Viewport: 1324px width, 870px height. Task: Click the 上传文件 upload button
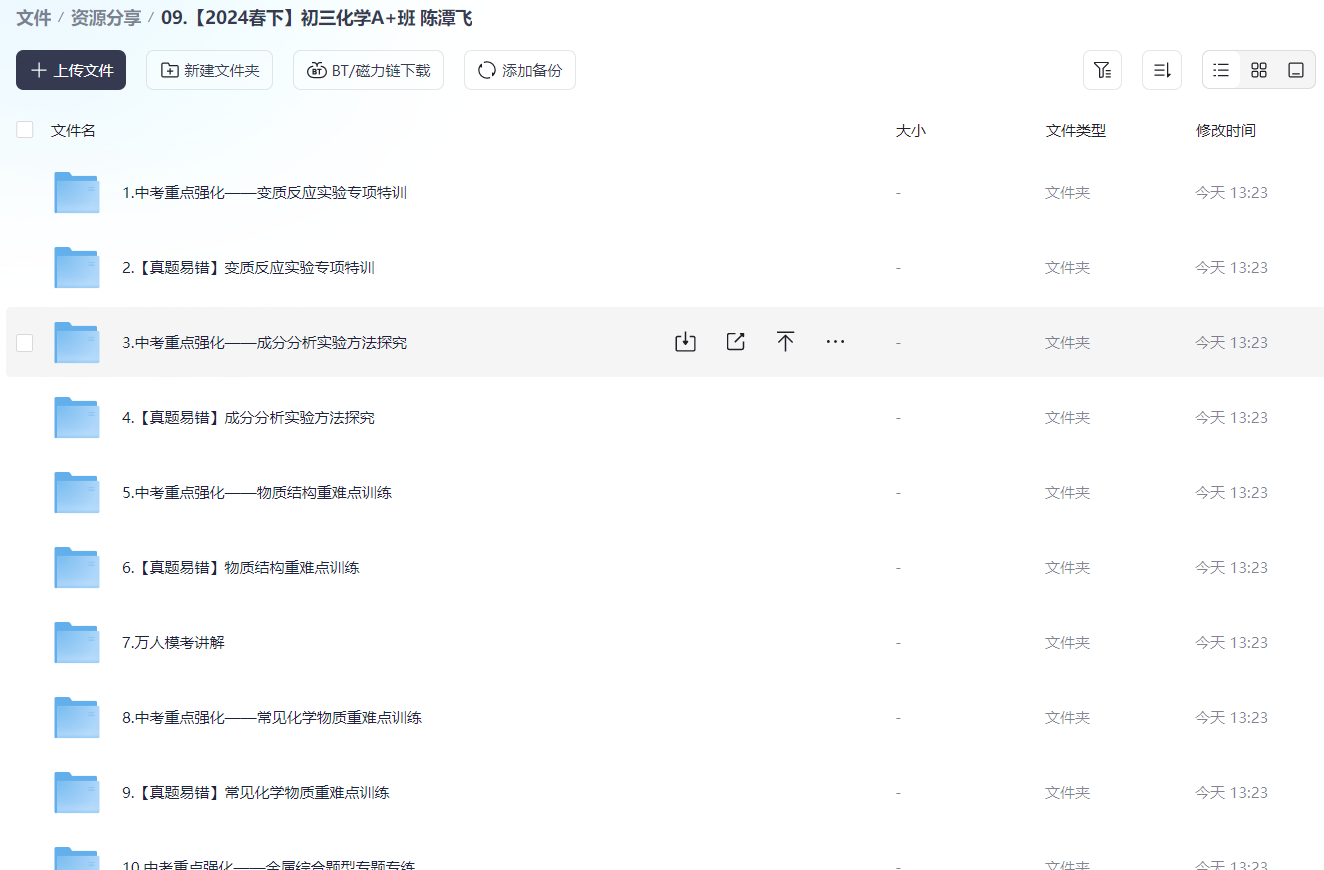(x=70, y=70)
